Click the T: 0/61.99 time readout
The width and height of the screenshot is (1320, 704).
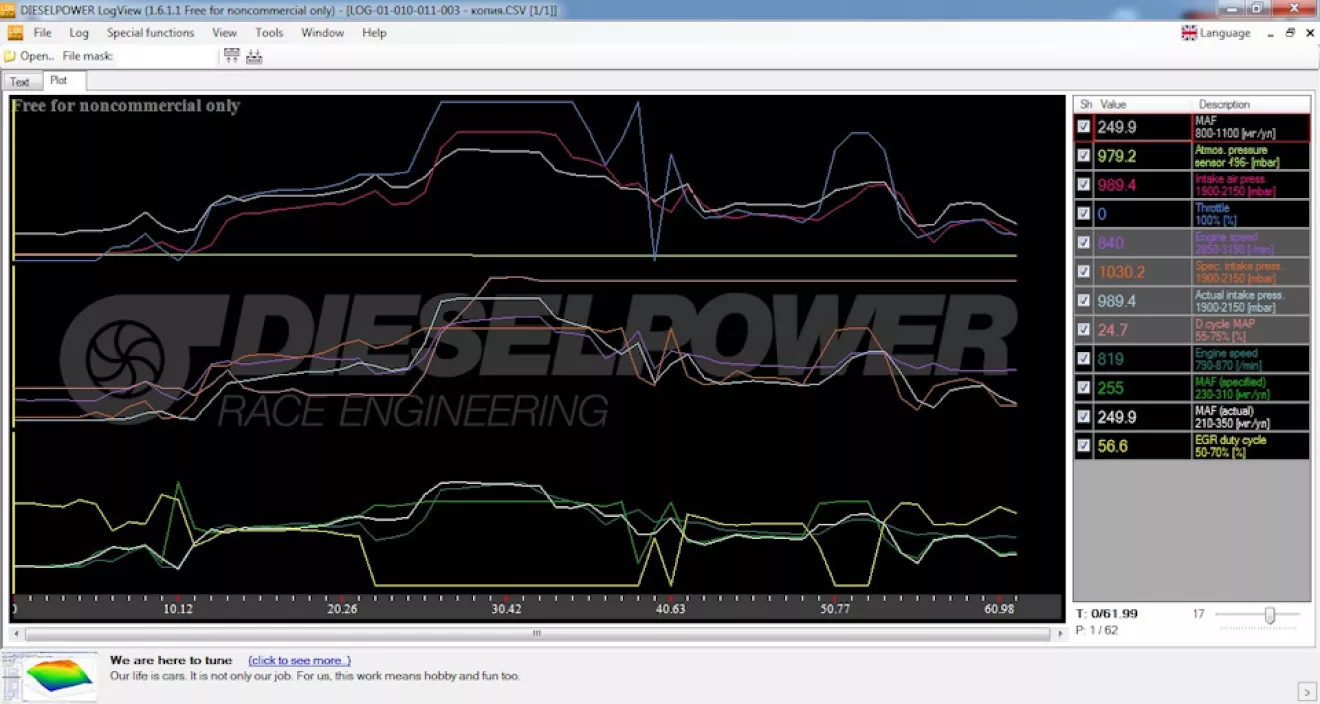(1107, 613)
